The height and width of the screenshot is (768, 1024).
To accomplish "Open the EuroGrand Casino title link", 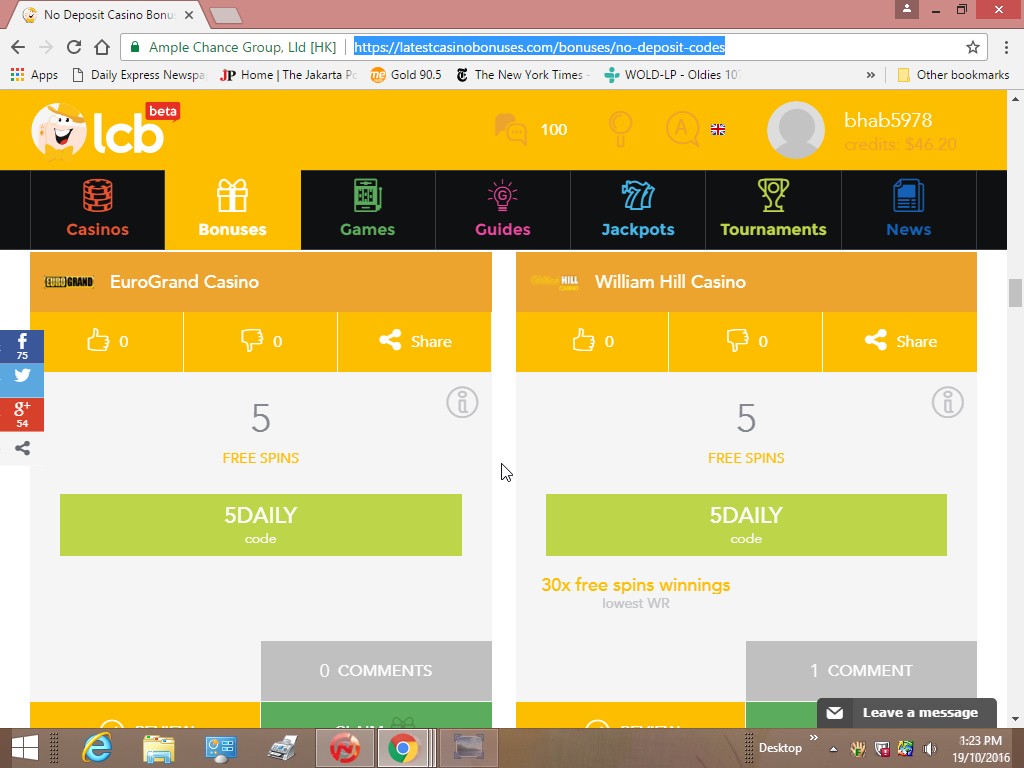I will [x=185, y=282].
